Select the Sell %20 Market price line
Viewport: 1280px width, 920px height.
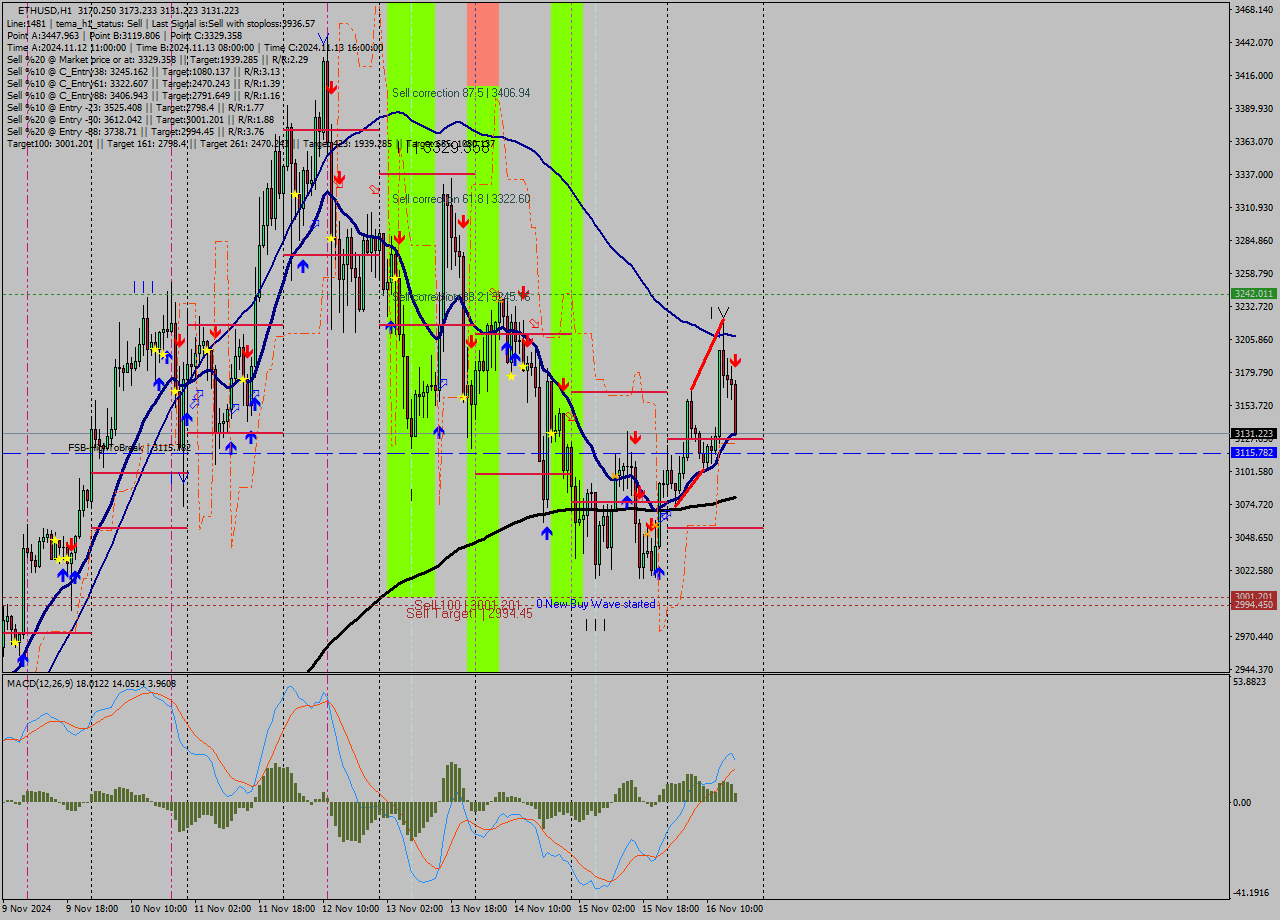[x=156, y=59]
